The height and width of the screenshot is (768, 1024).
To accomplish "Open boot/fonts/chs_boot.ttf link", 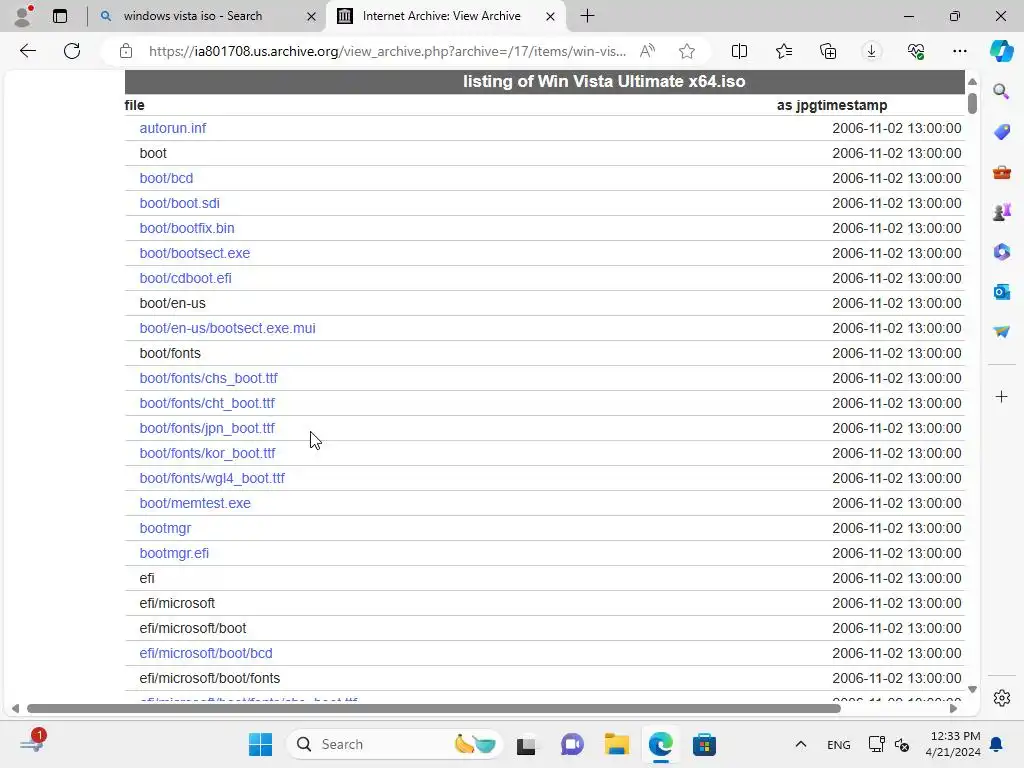I will [208, 378].
